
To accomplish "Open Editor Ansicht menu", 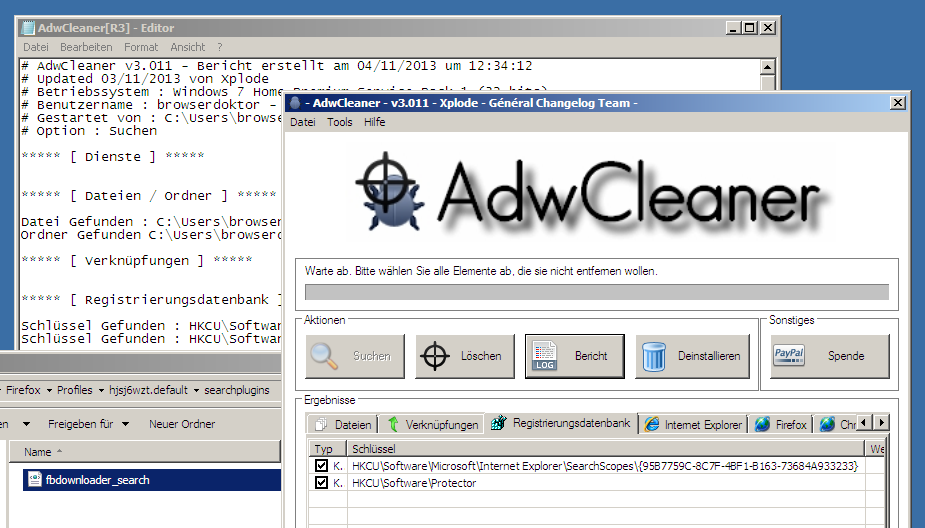I will (x=188, y=47).
